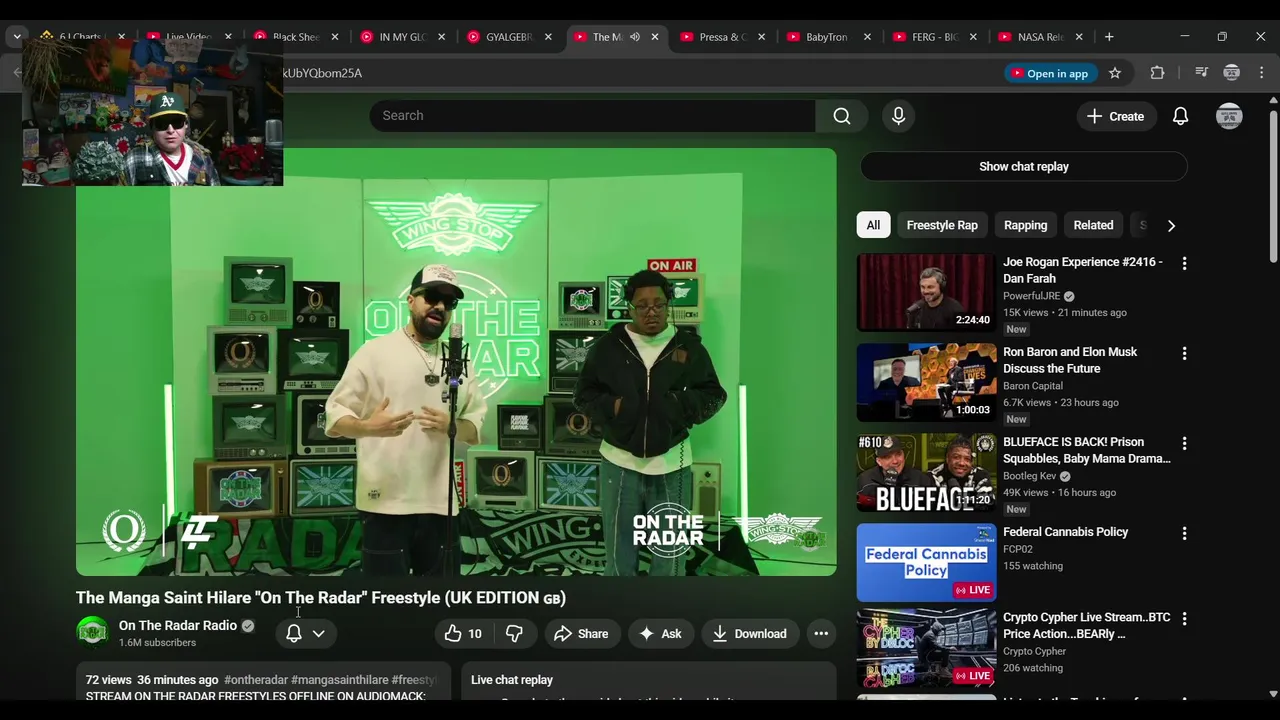
Task: Click the Ask button
Action: (660, 634)
